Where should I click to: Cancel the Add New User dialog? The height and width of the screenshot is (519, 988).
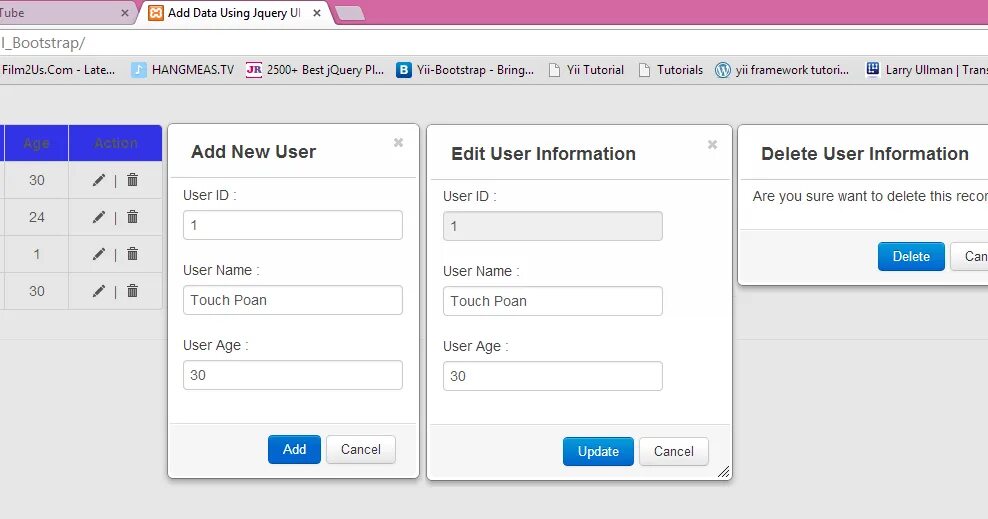pyautogui.click(x=360, y=449)
